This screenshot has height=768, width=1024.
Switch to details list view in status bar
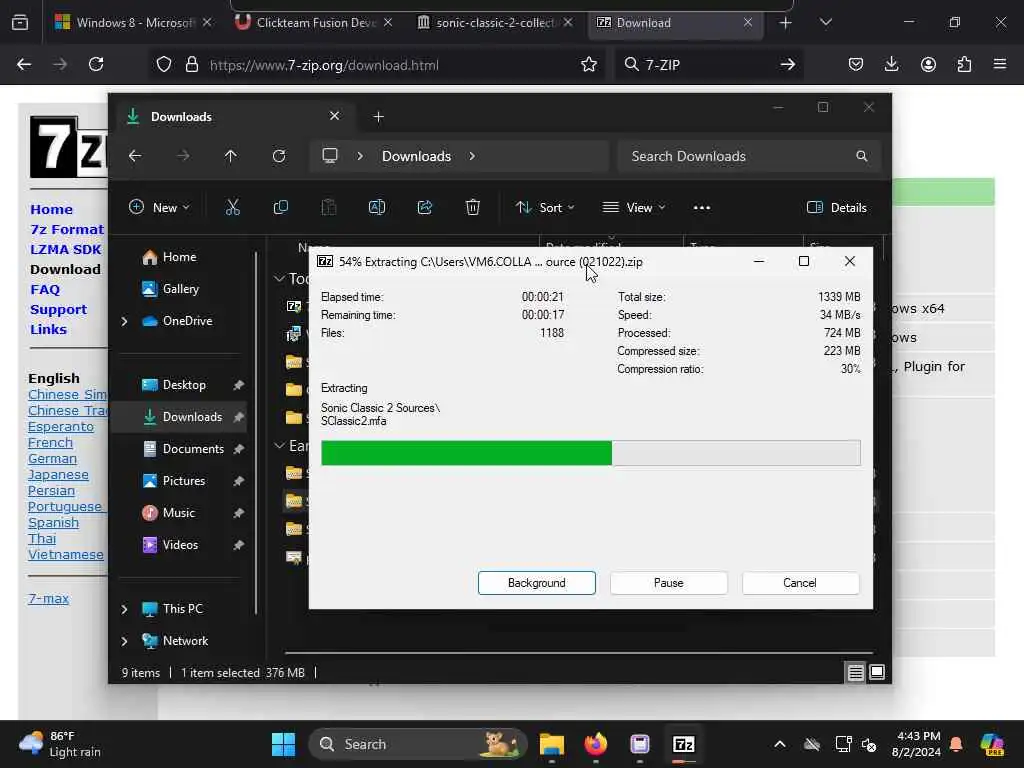[856, 672]
